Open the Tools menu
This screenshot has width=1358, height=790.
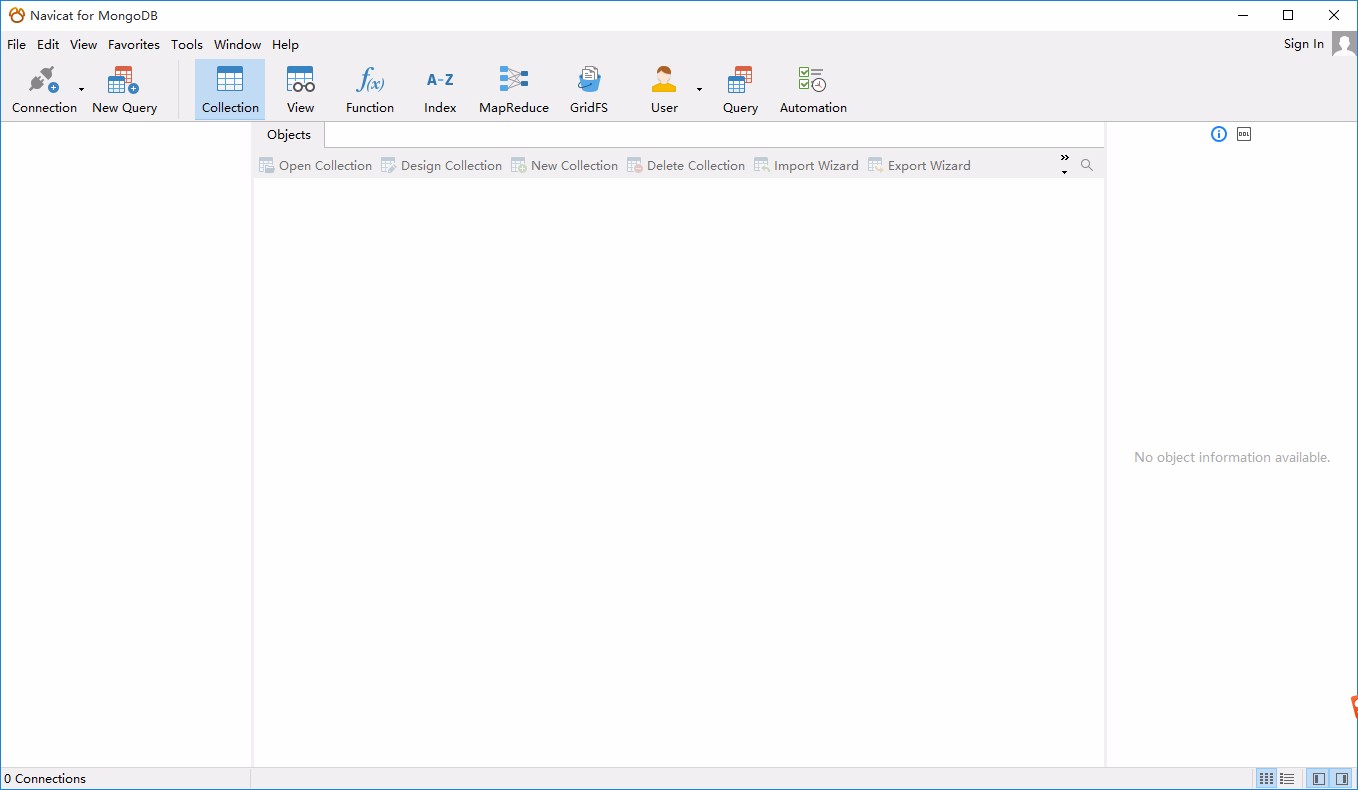coord(186,45)
